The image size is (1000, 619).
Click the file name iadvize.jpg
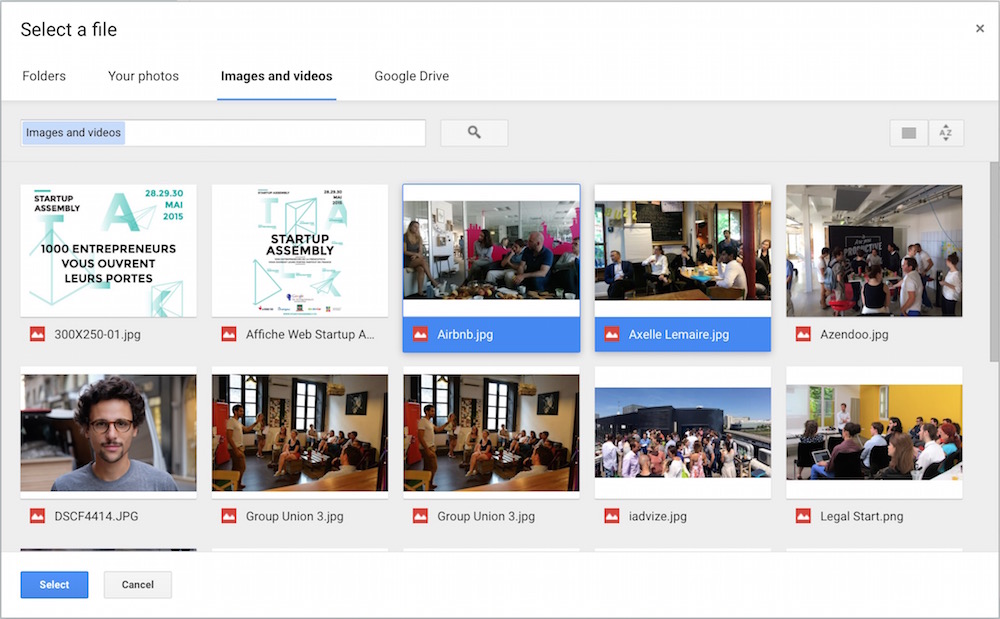click(x=658, y=516)
